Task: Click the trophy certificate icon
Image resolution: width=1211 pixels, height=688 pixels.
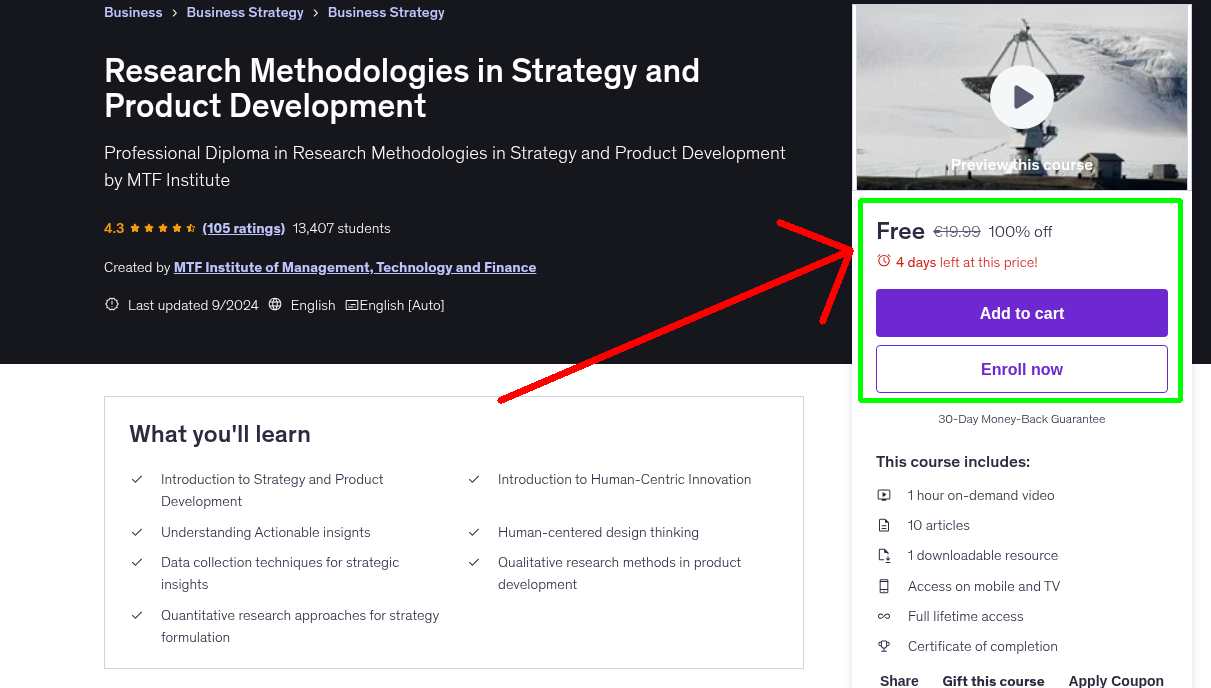Action: coord(884,646)
